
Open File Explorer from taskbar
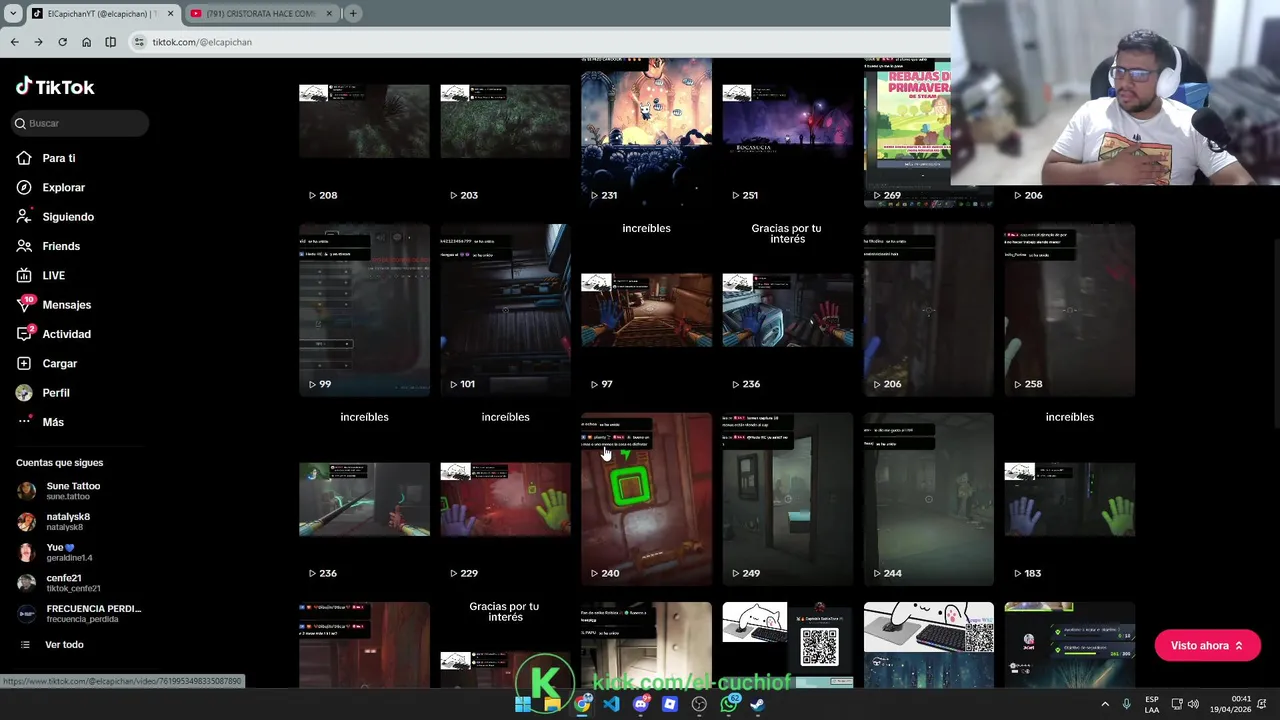click(x=552, y=704)
